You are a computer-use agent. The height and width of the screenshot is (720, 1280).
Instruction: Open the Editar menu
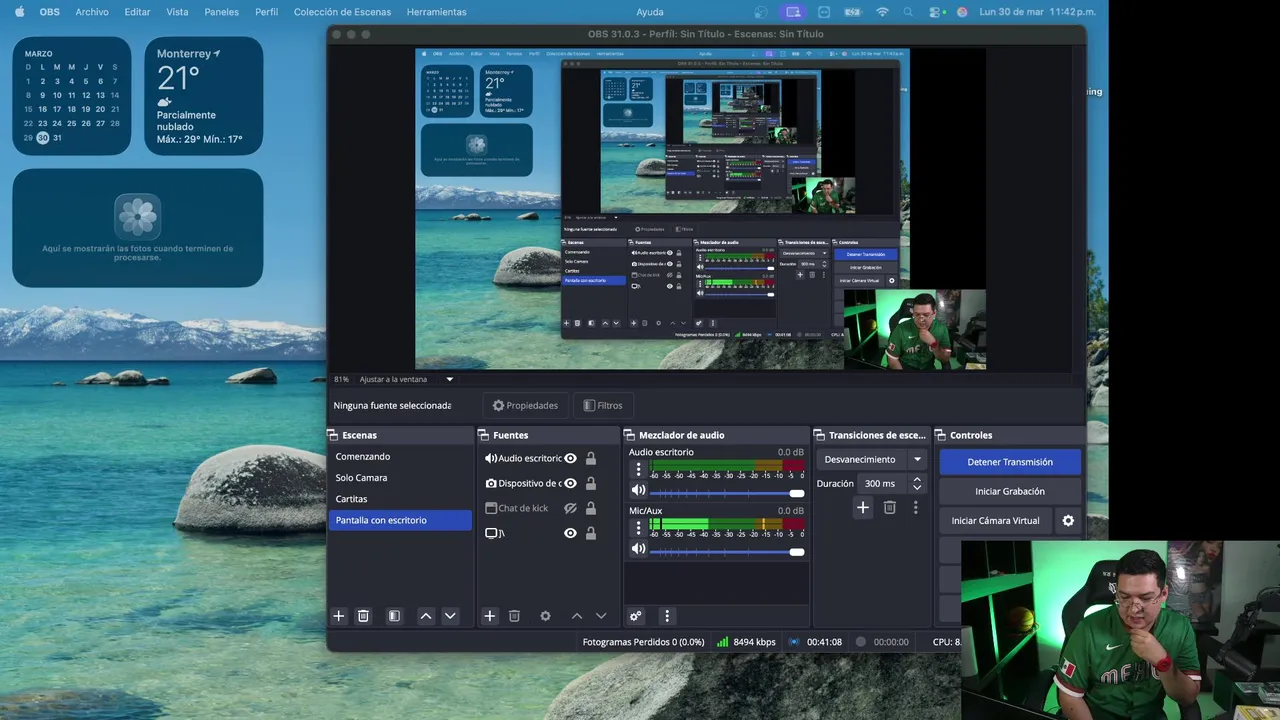click(137, 12)
